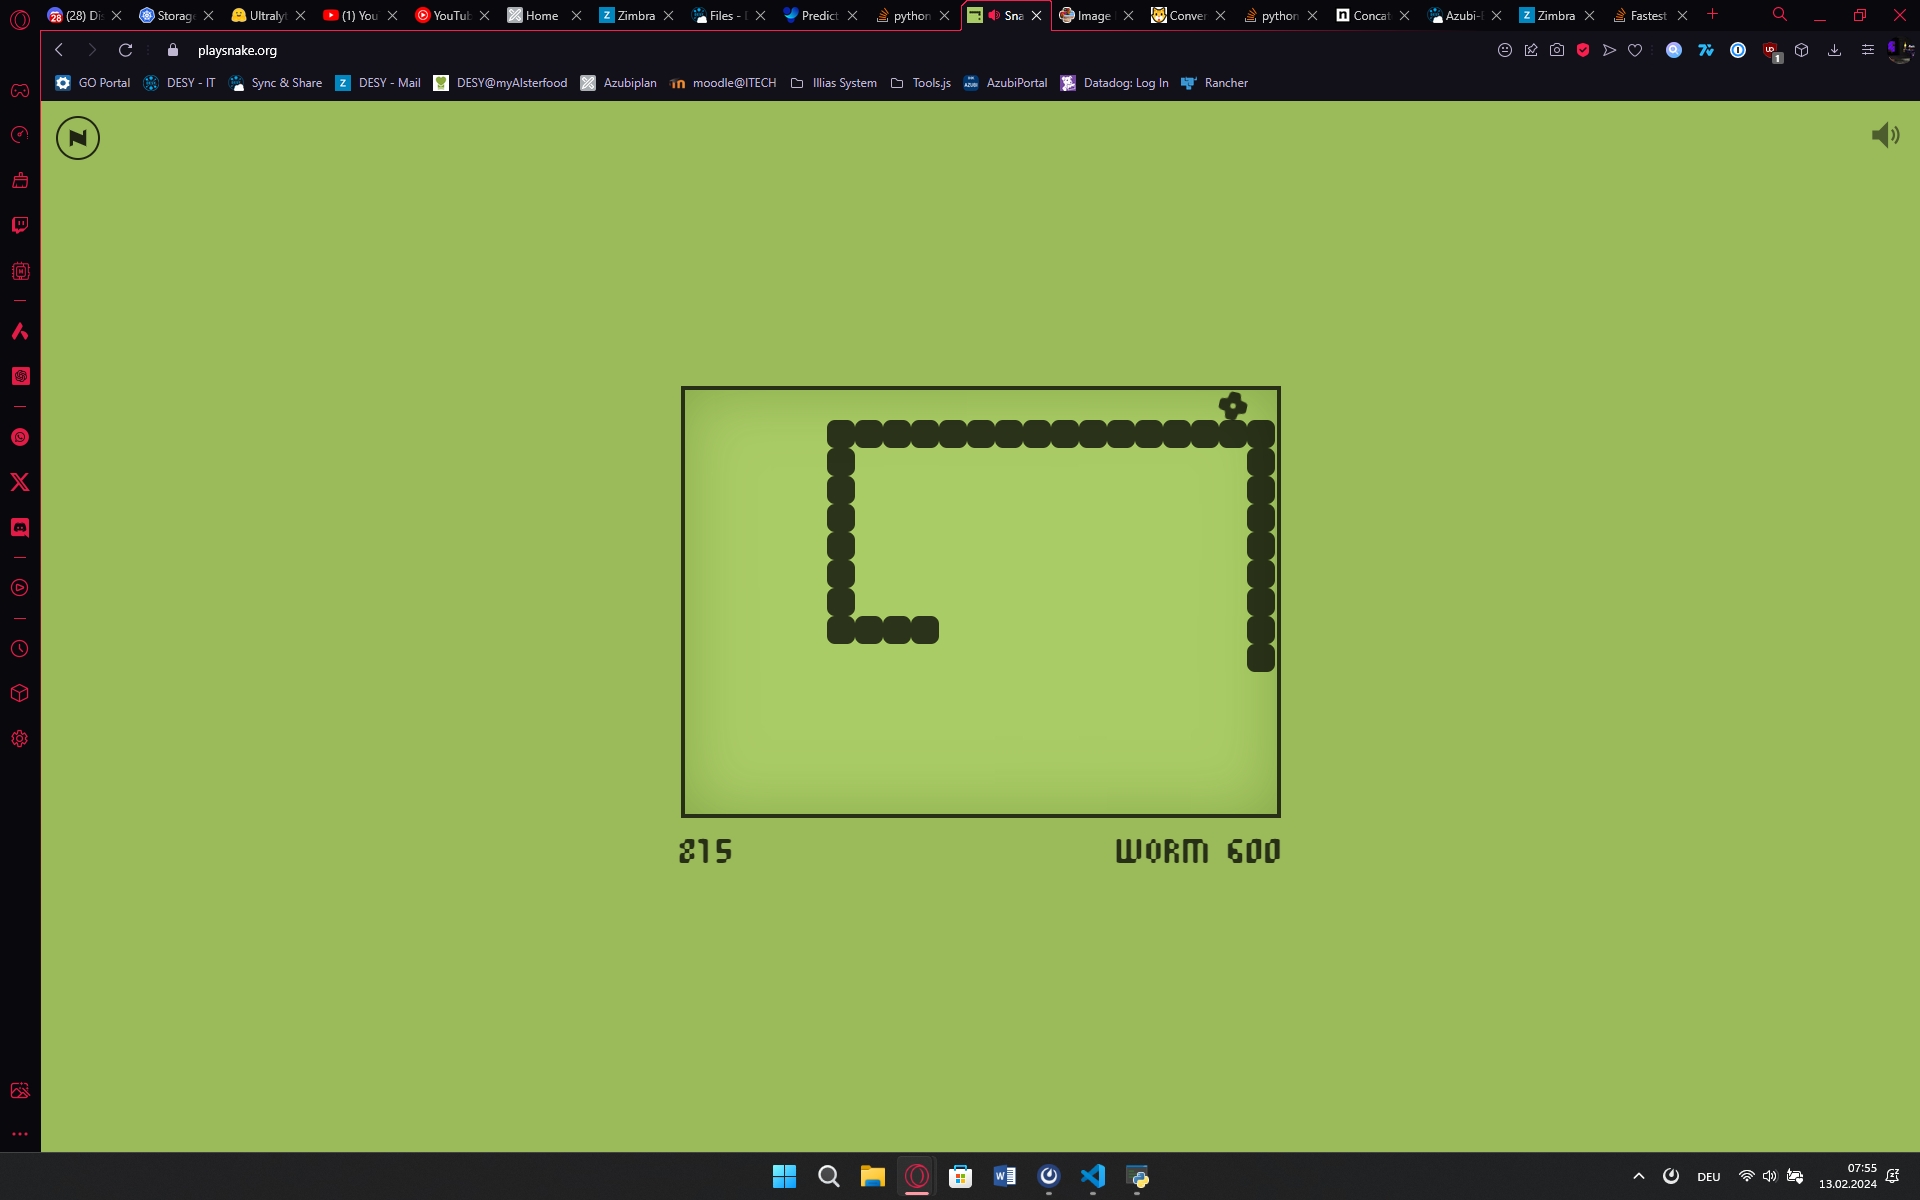Open Twitch panel in the sidebar
The image size is (1920, 1200).
pyautogui.click(x=20, y=225)
